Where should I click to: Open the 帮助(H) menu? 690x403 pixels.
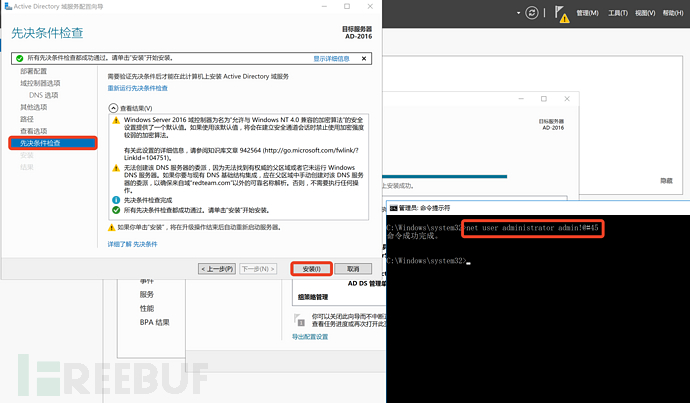[673, 13]
